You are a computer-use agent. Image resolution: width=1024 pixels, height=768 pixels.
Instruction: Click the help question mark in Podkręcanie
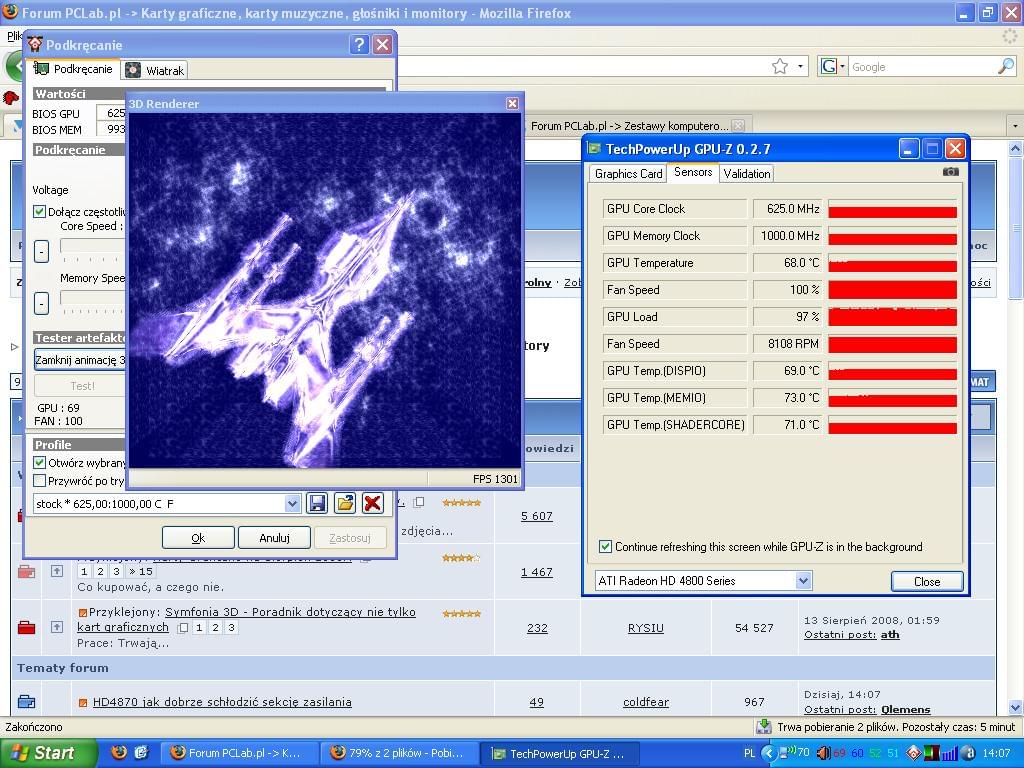pos(359,45)
